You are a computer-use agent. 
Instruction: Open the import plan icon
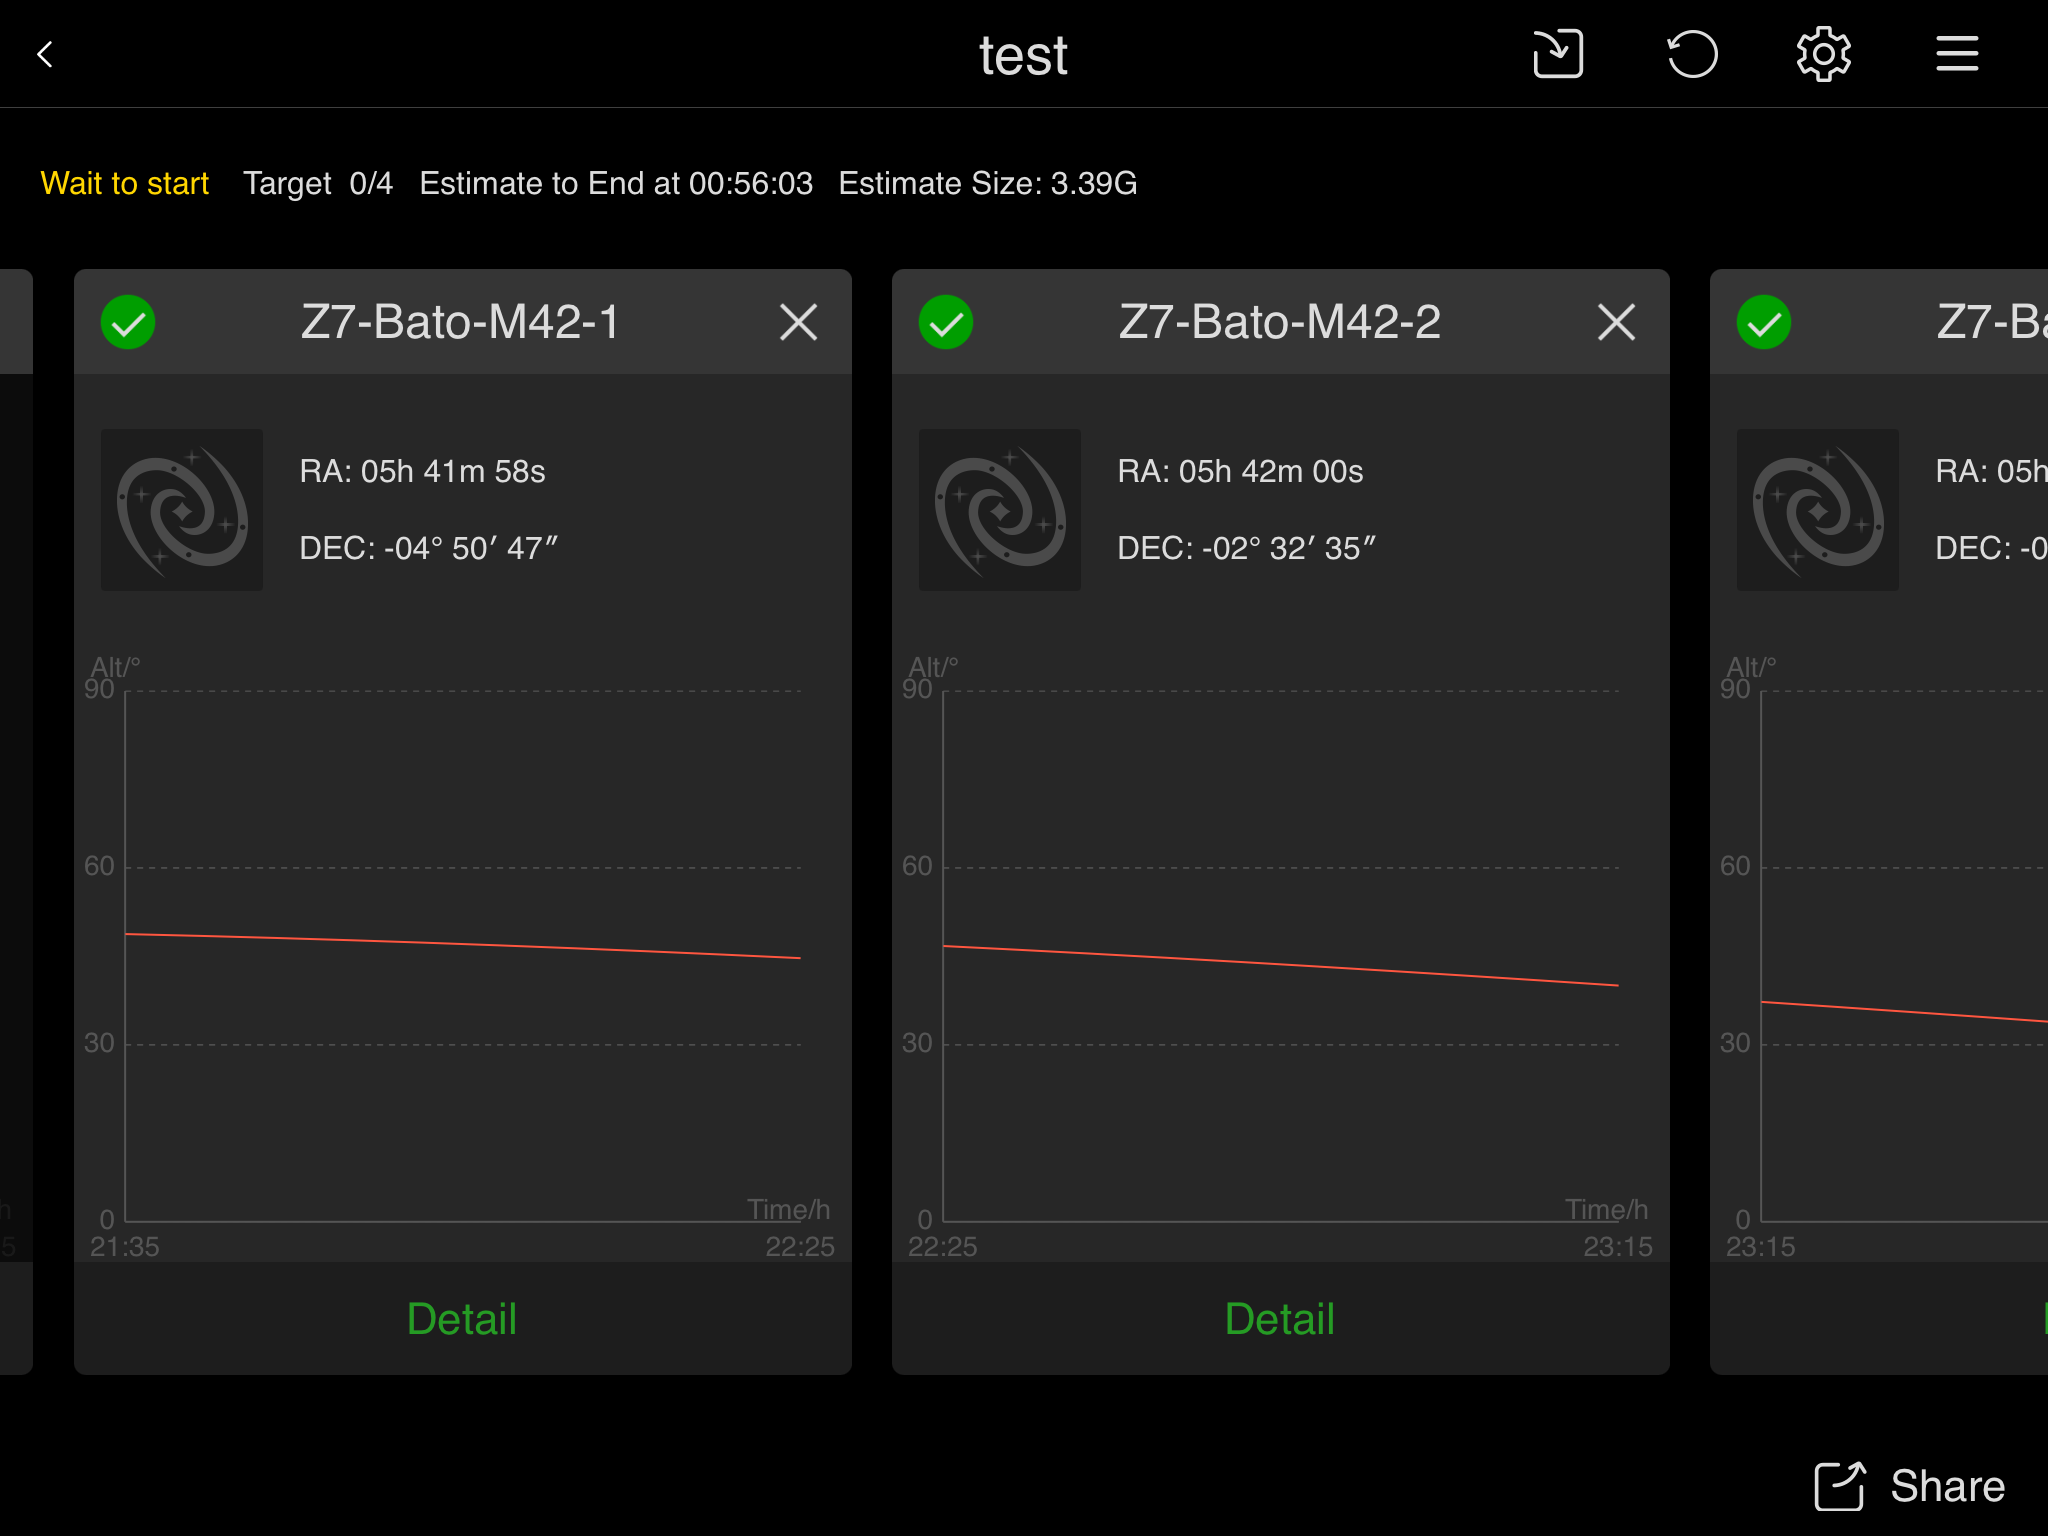pyautogui.click(x=1558, y=54)
